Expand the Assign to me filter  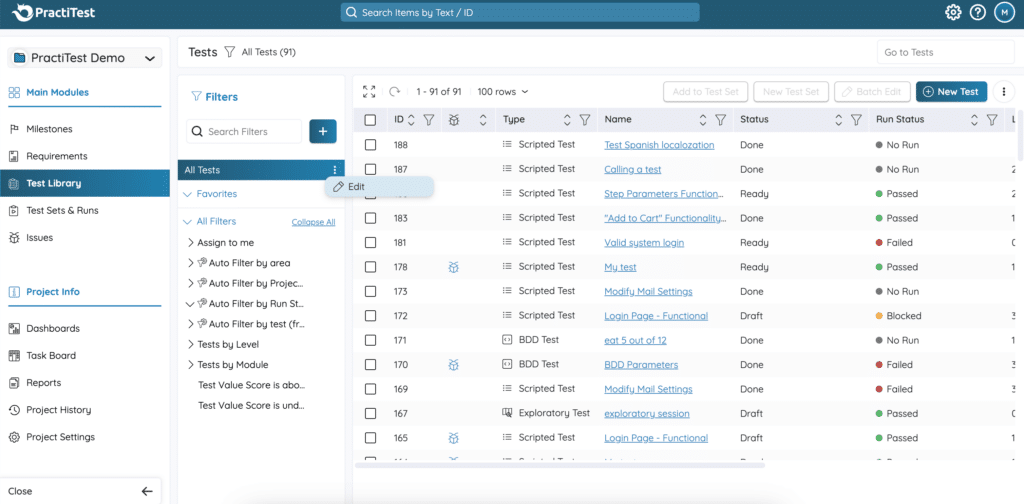(x=191, y=243)
